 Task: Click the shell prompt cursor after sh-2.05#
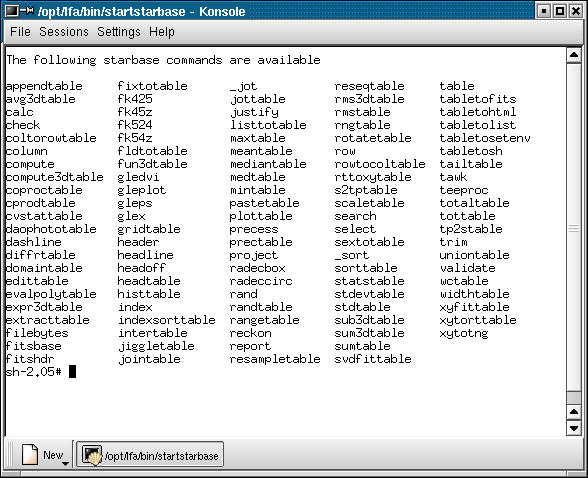click(72, 372)
